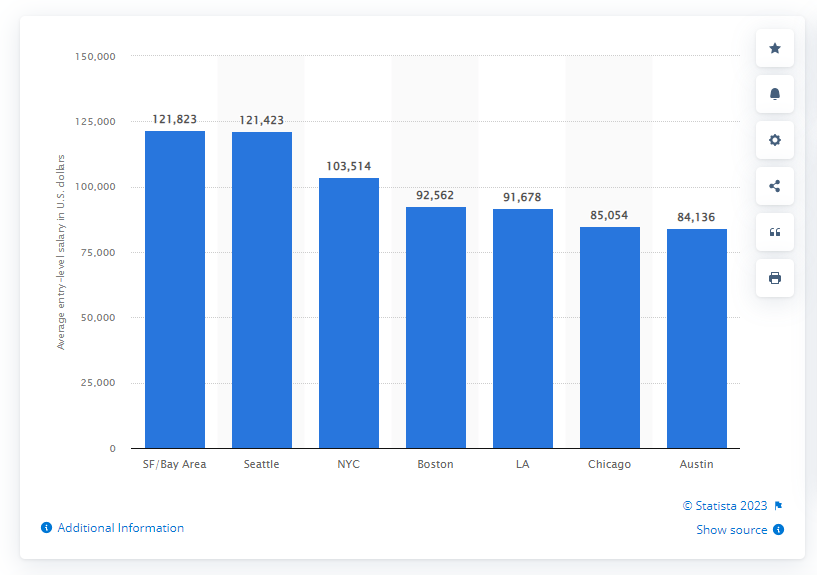Click the NYC salary bar
This screenshot has width=817, height=575.
coord(349,313)
